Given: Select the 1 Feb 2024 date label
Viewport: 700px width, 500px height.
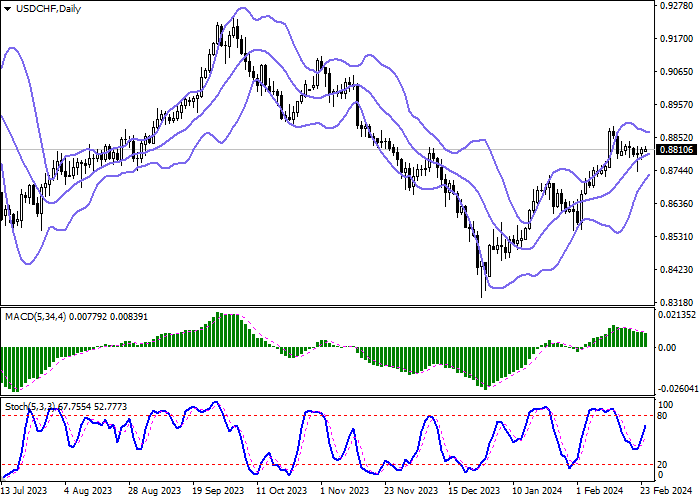Looking at the screenshot, I should pos(599,491).
